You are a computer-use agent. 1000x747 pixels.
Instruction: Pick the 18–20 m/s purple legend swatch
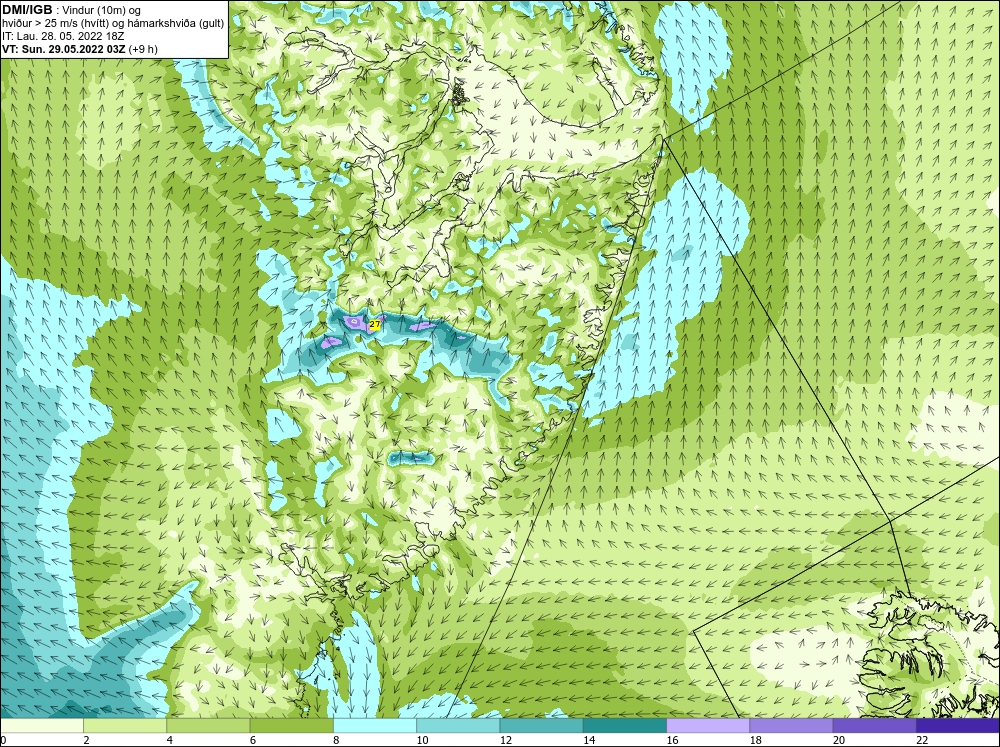[x=791, y=725]
